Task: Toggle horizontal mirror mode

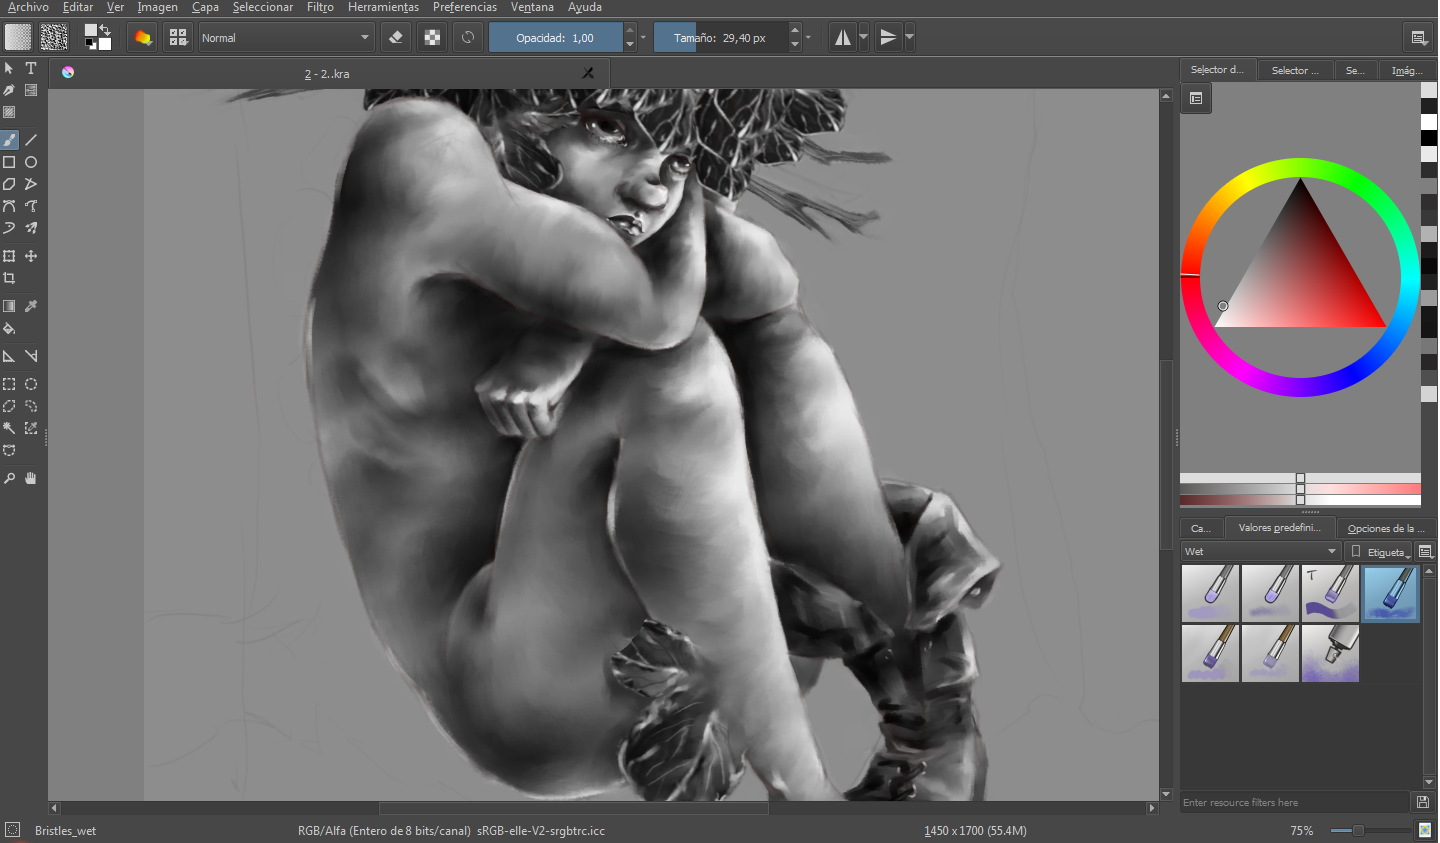Action: (x=843, y=38)
